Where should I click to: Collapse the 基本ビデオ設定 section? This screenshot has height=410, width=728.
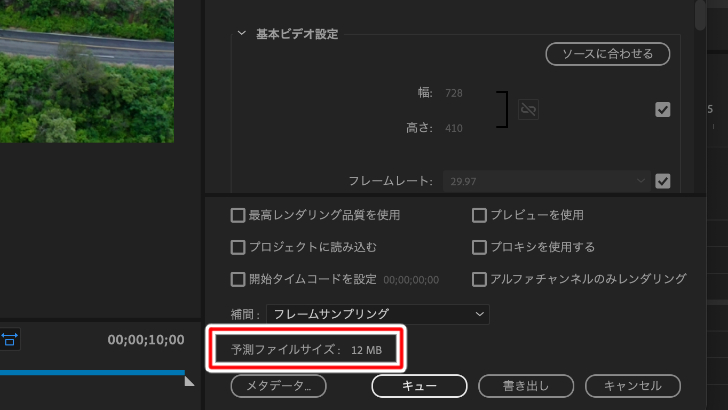click(x=241, y=33)
